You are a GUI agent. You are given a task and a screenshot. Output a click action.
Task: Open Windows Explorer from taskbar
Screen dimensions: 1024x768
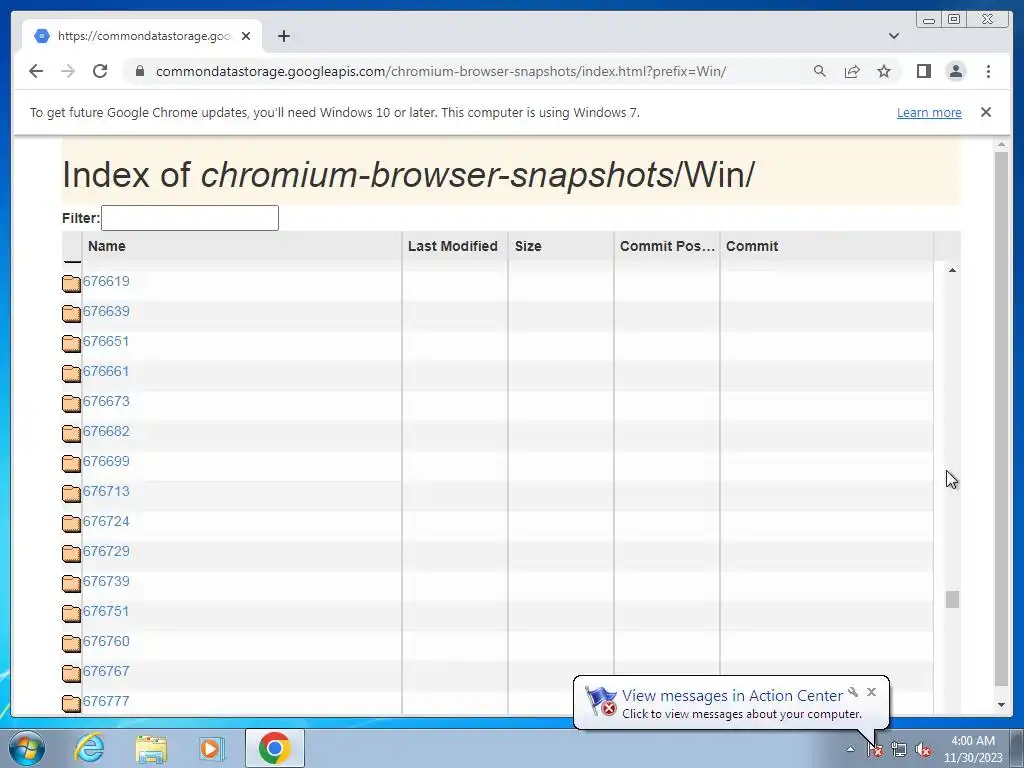click(x=151, y=748)
